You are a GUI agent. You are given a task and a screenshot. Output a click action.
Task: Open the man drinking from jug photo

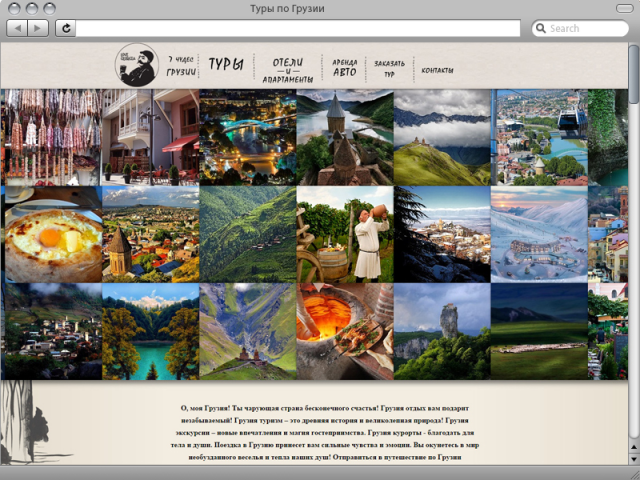pyautogui.click(x=345, y=234)
